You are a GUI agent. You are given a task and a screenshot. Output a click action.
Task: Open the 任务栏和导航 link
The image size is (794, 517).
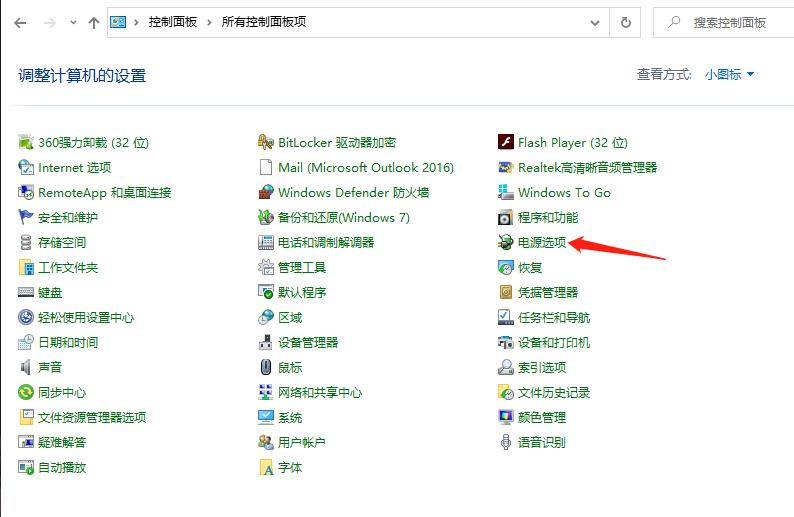[x=553, y=318]
